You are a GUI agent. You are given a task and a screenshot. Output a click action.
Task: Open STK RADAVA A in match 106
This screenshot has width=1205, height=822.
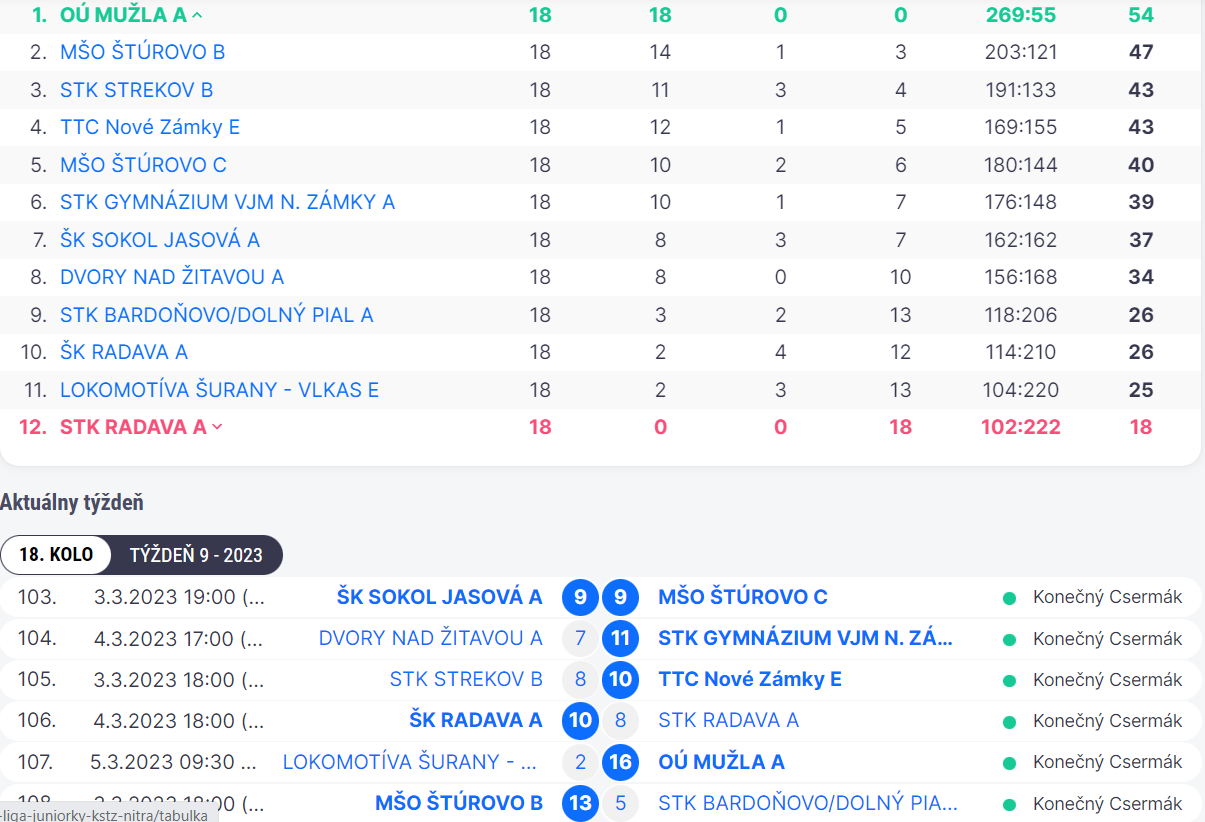(729, 720)
